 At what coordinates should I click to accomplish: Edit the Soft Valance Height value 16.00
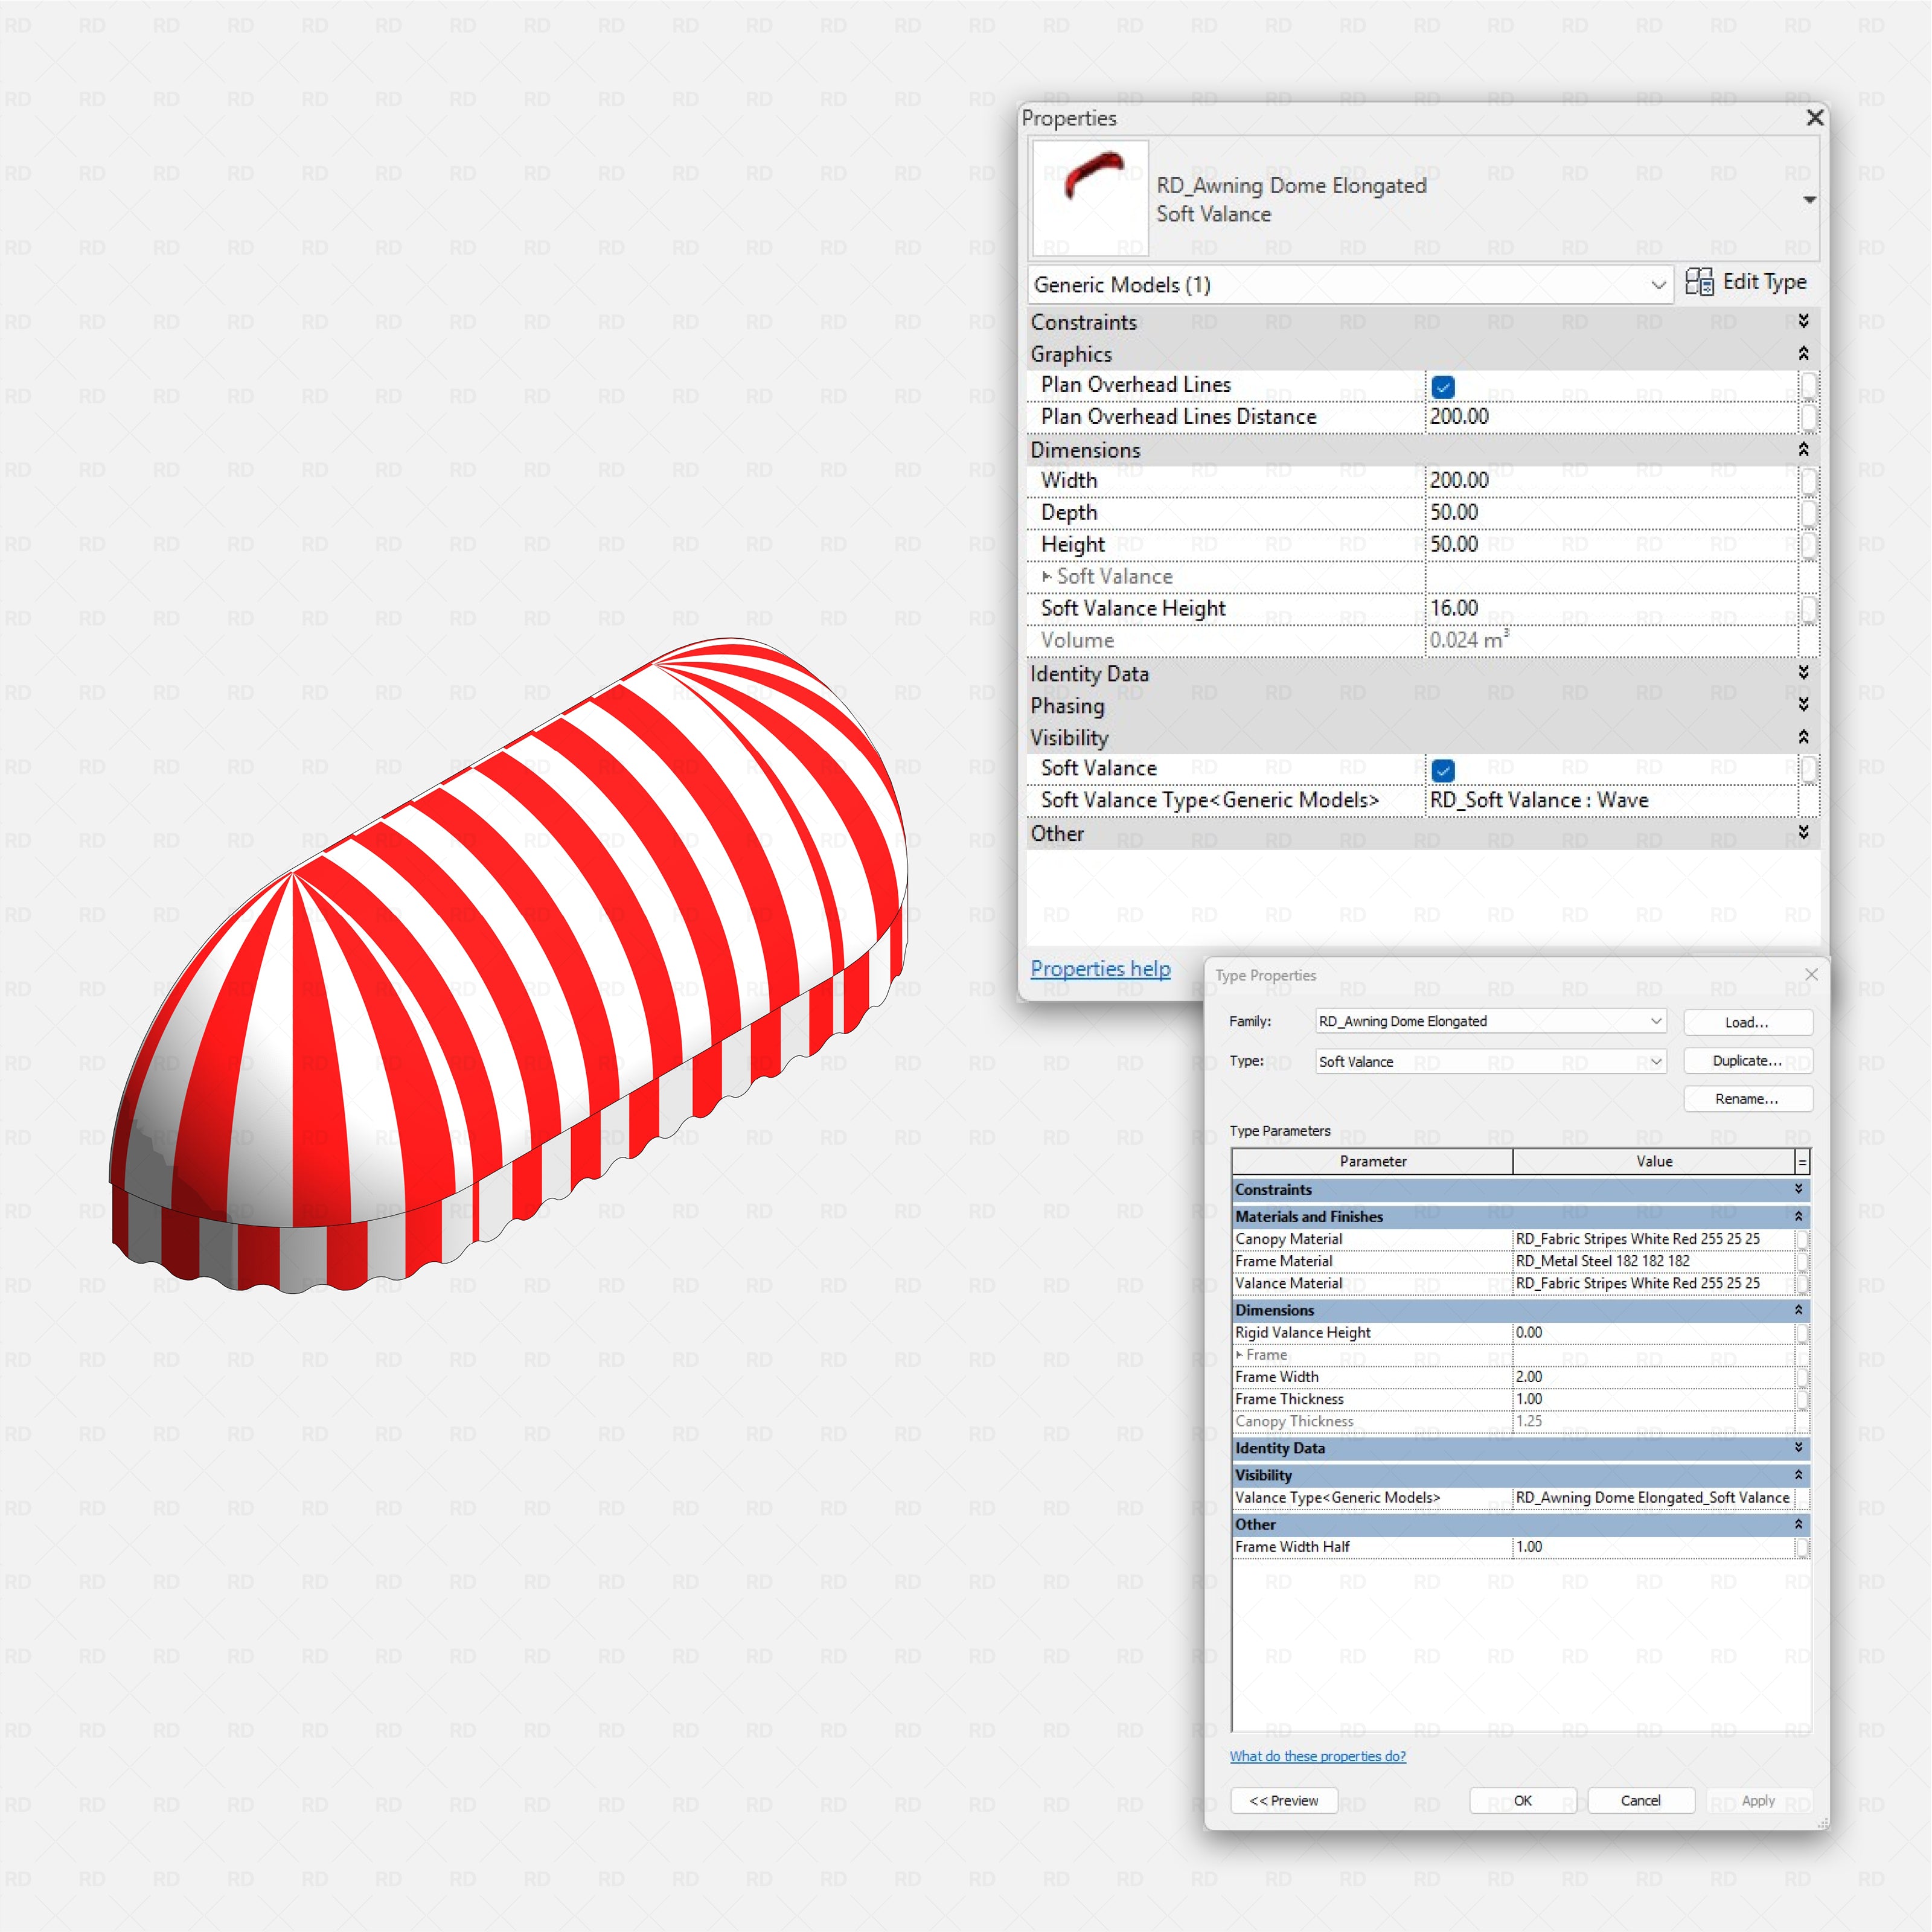1610,609
